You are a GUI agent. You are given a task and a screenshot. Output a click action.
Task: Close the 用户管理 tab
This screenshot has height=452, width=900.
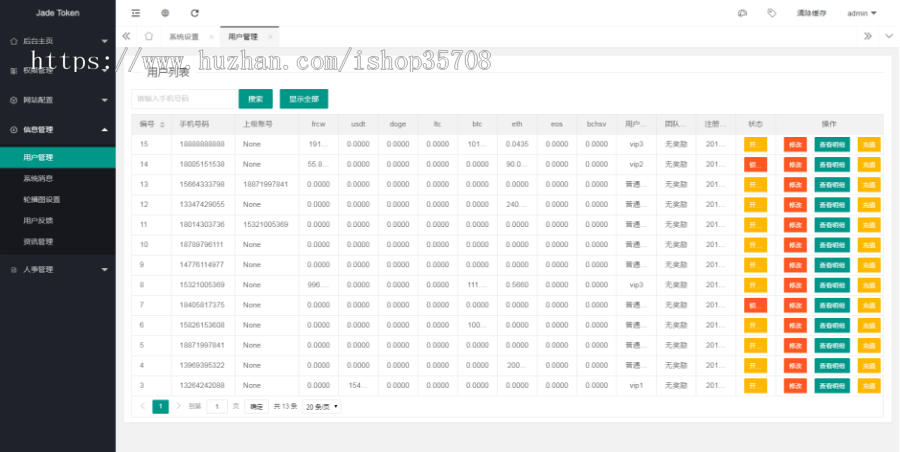click(x=270, y=37)
